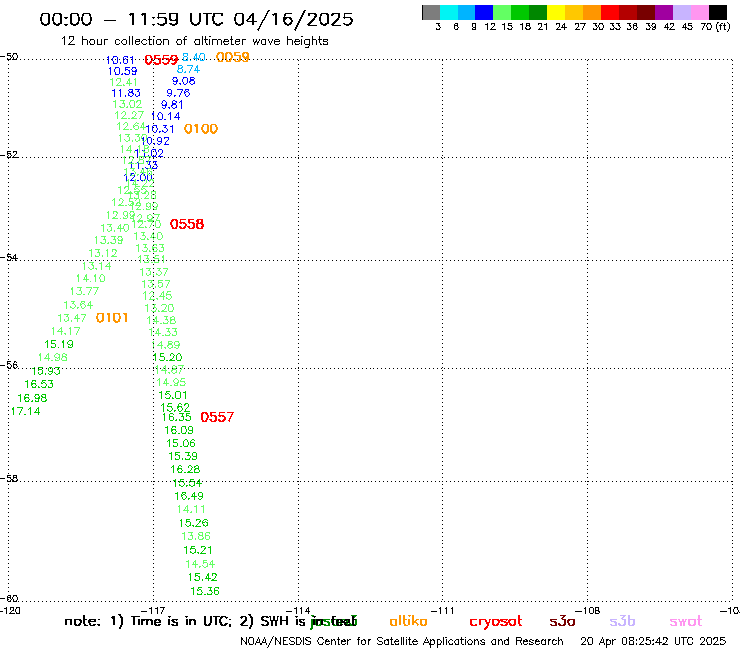Pick the light green 15 ft legend swatch
The height and width of the screenshot is (650, 740).
[x=502, y=12]
